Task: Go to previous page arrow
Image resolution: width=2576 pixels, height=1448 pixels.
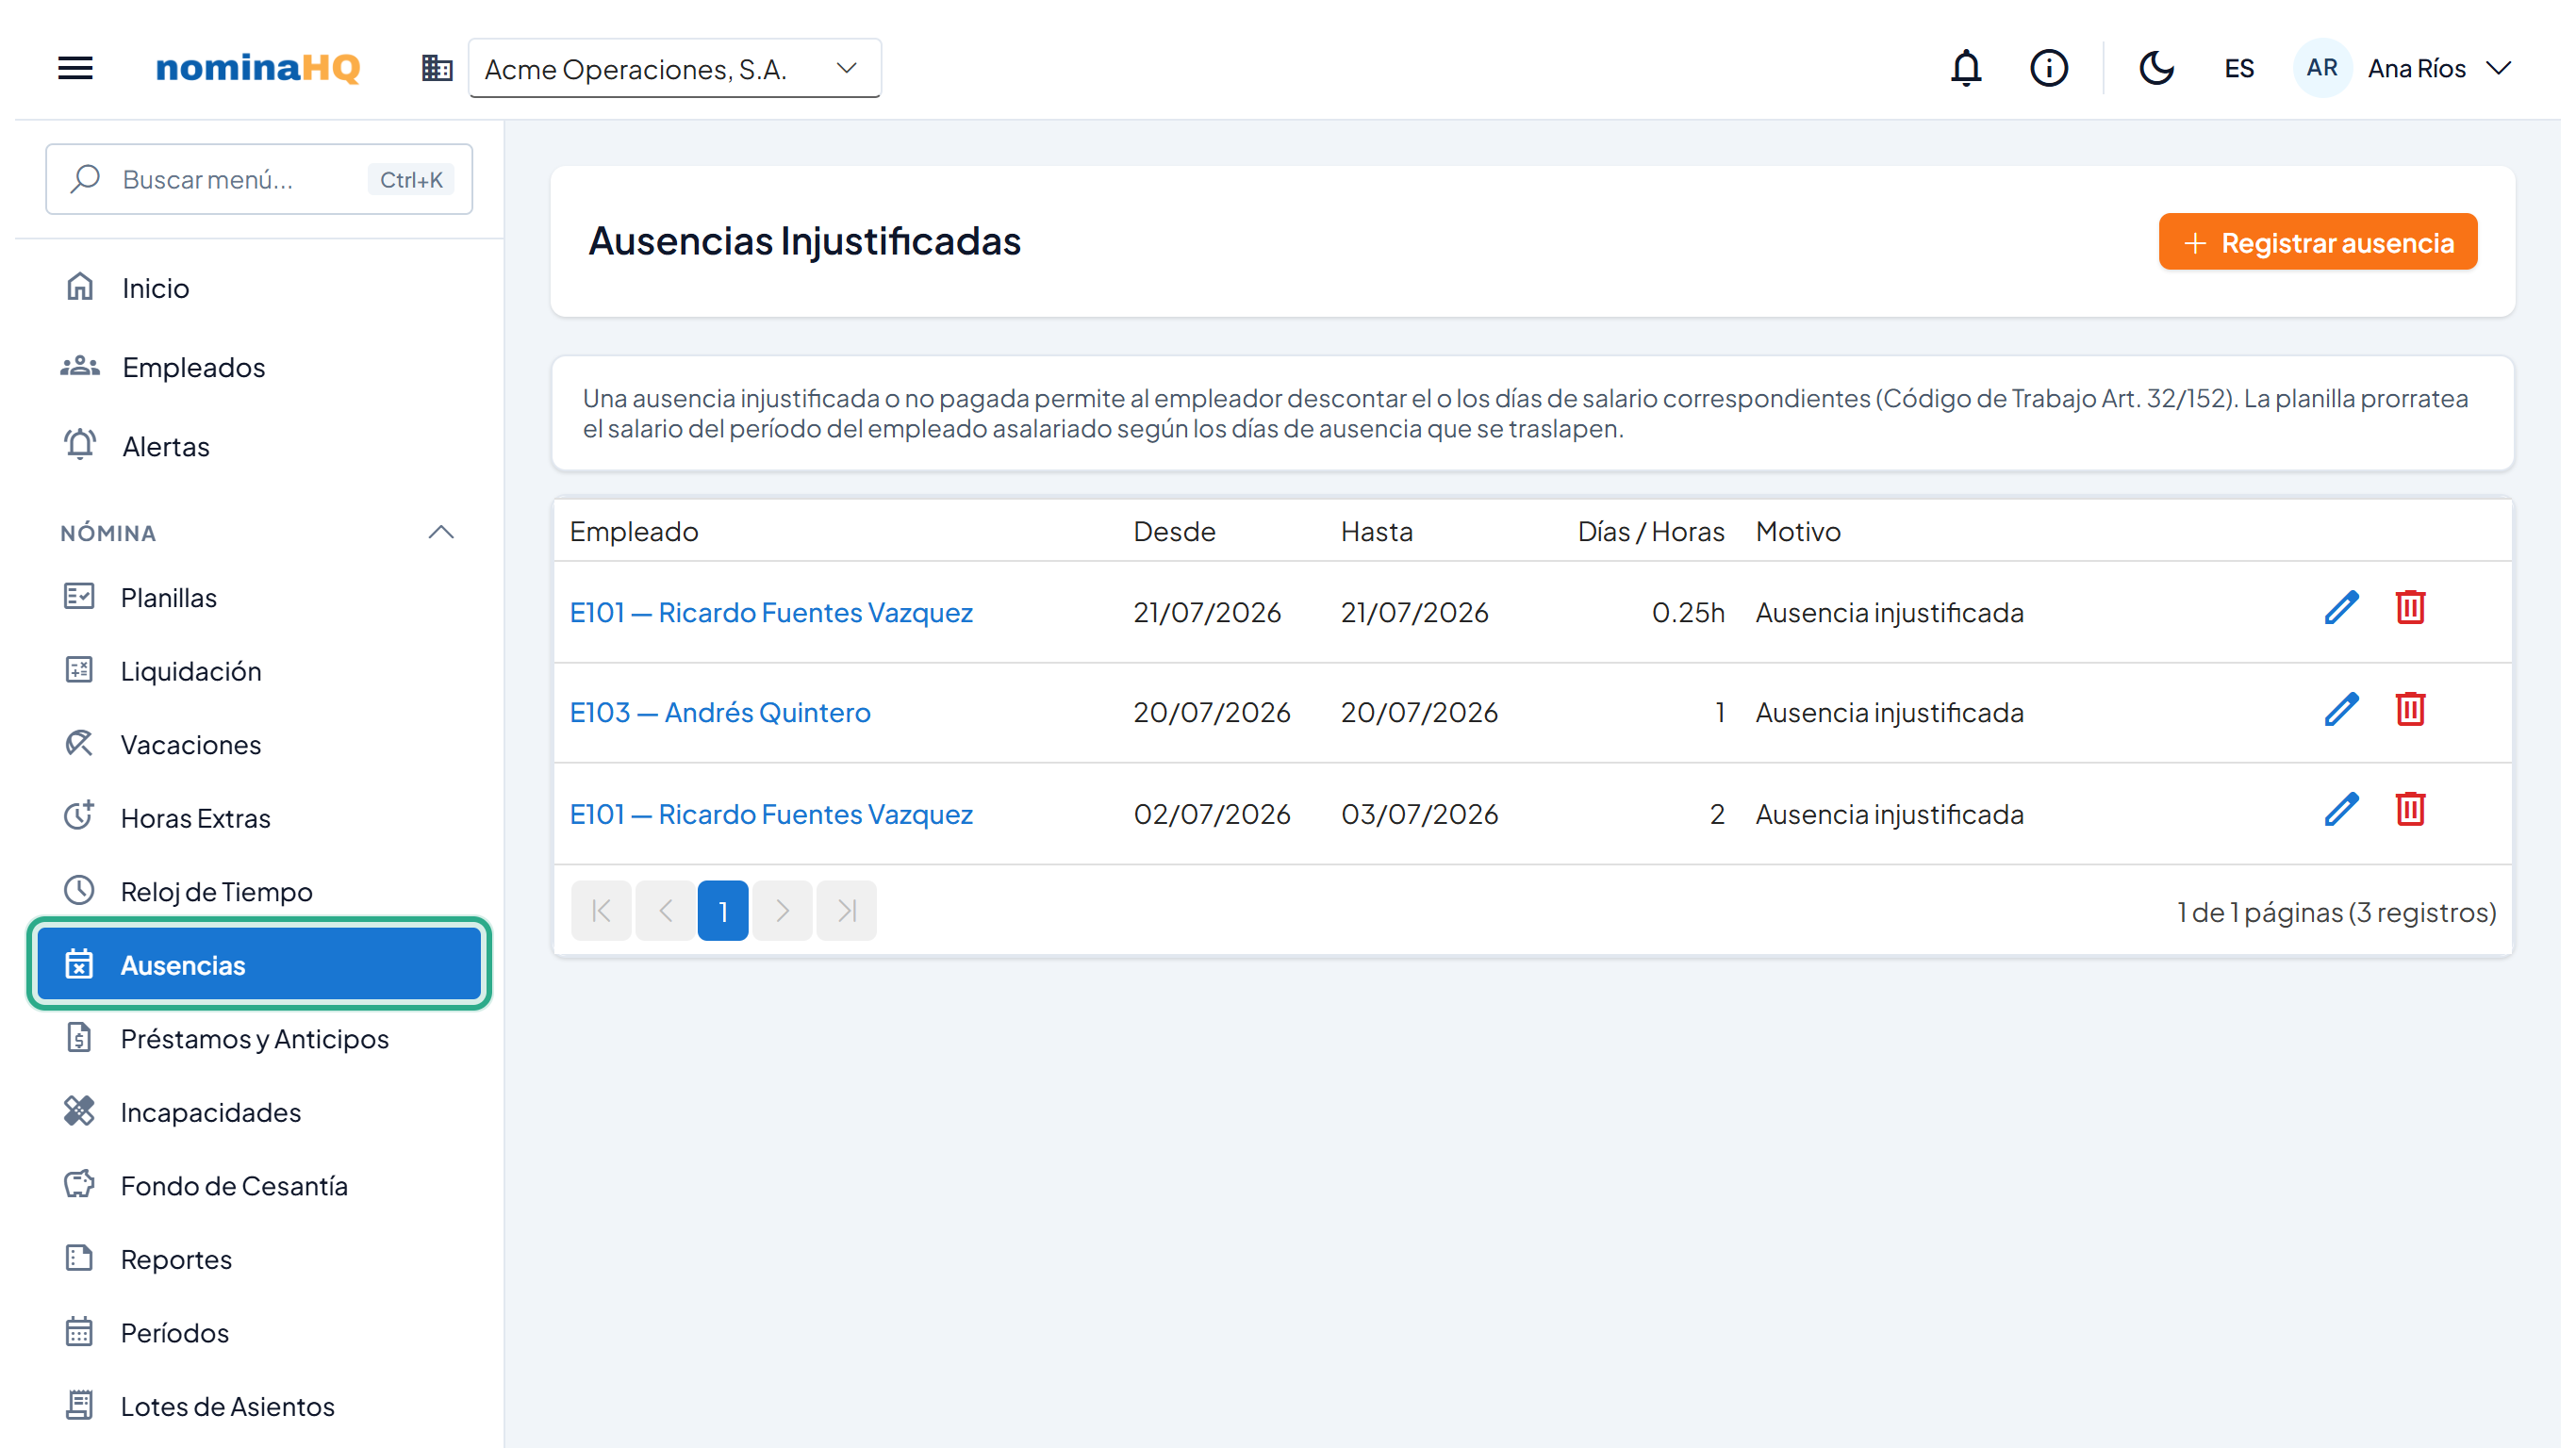Action: point(665,911)
